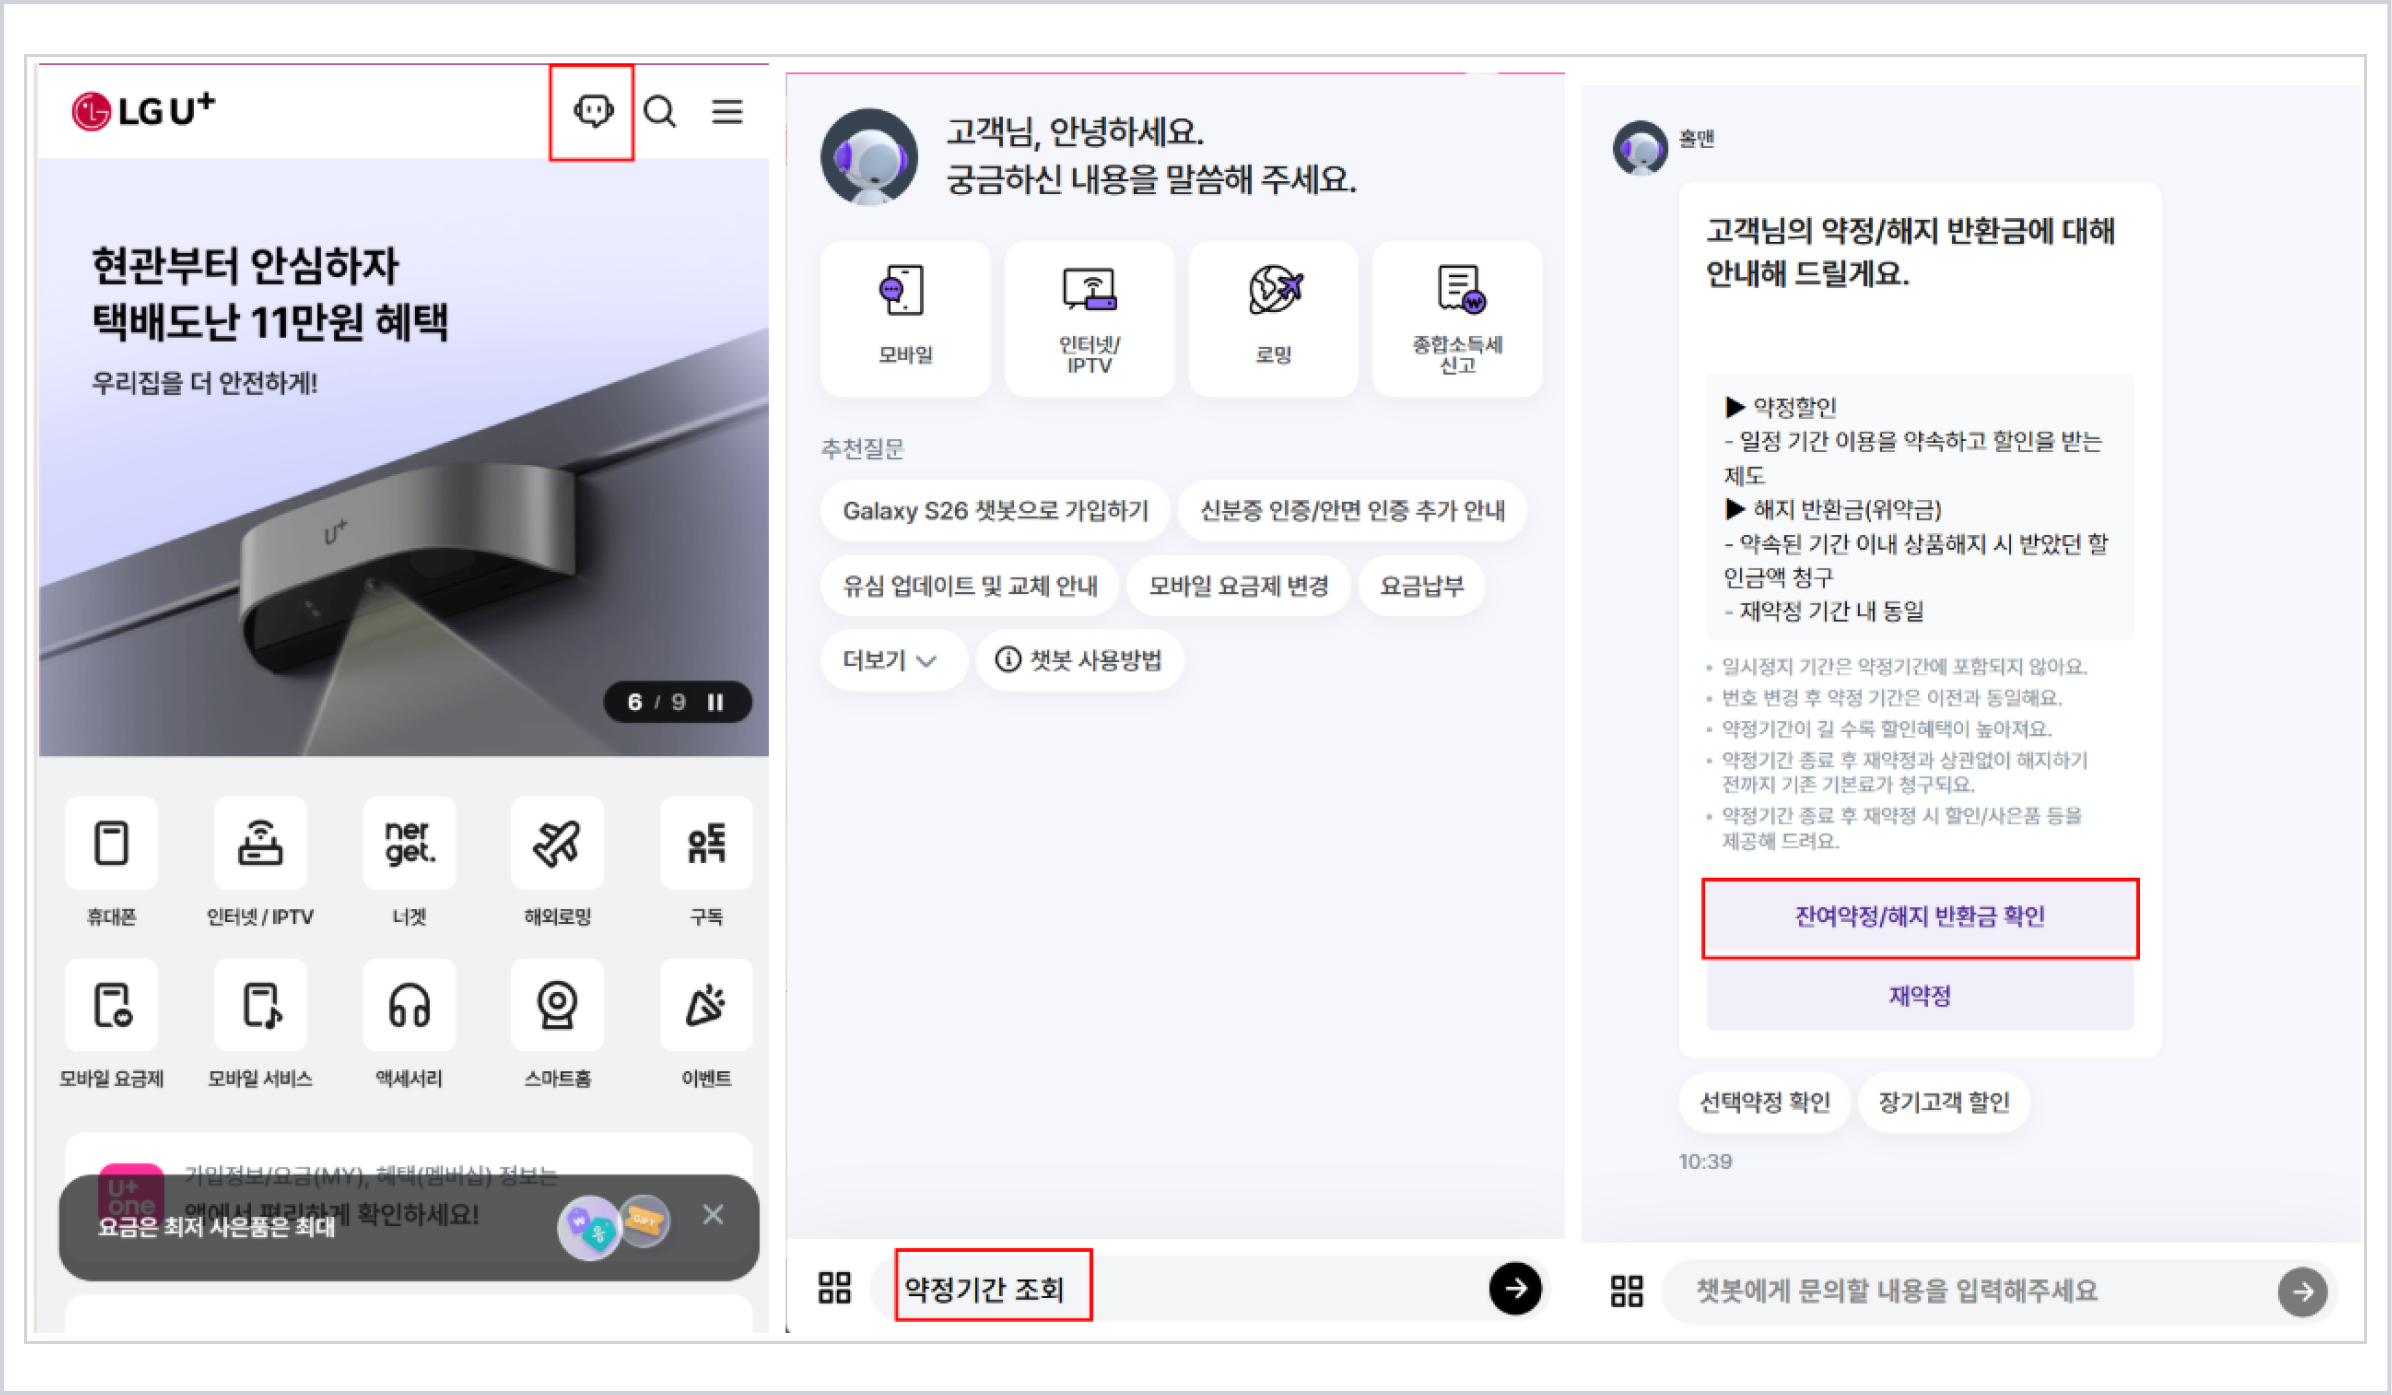Viewport: 2392px width, 1395px height.
Task: Select the 해외로밍 airplane icon
Action: pyautogui.click(x=557, y=843)
